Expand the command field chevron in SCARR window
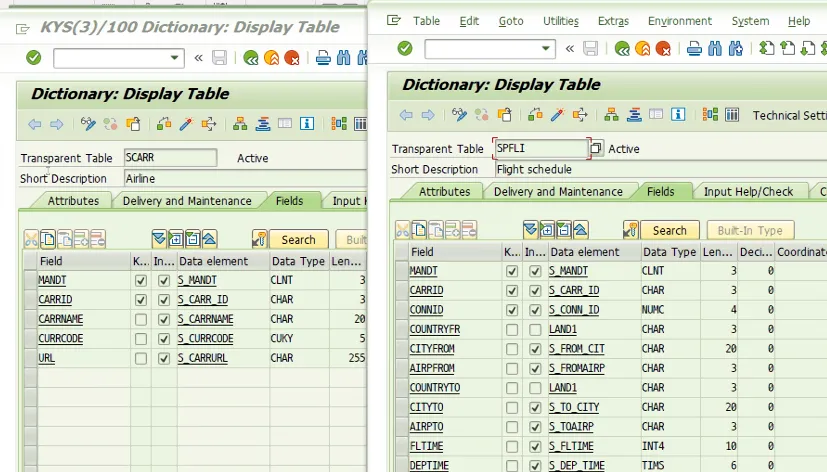Image resolution: width=827 pixels, height=472 pixels. point(198,58)
